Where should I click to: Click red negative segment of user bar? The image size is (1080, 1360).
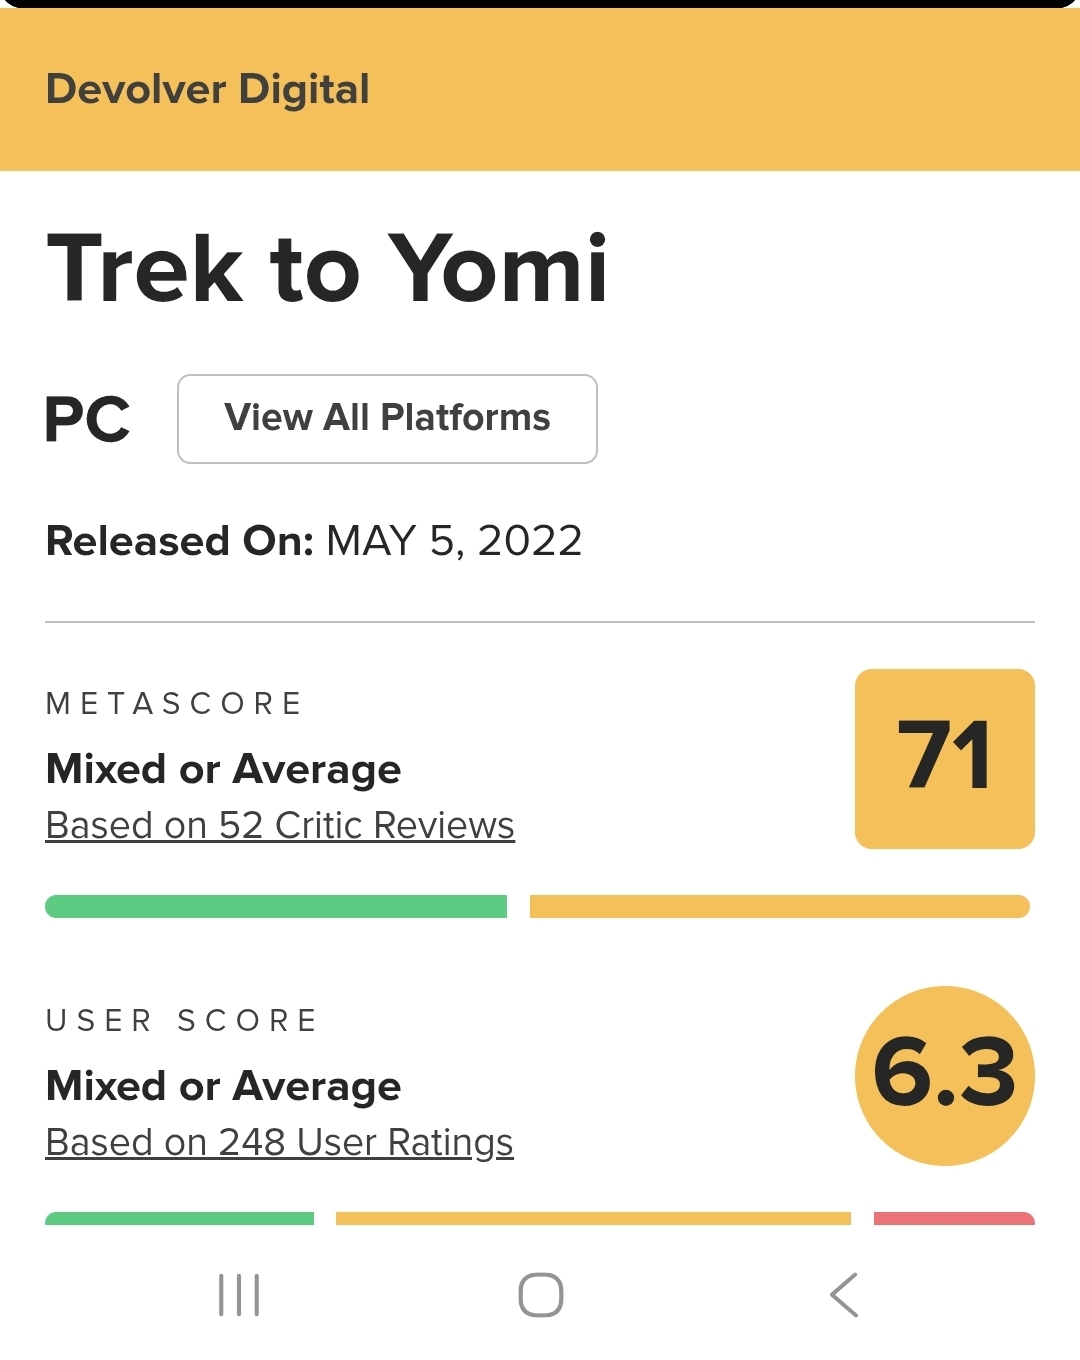(954, 1219)
